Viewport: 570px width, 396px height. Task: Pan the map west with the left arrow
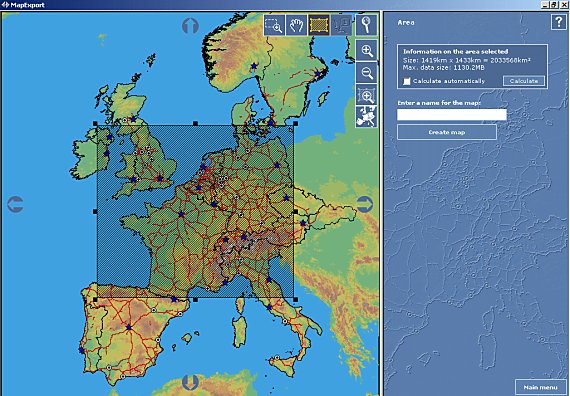15,204
